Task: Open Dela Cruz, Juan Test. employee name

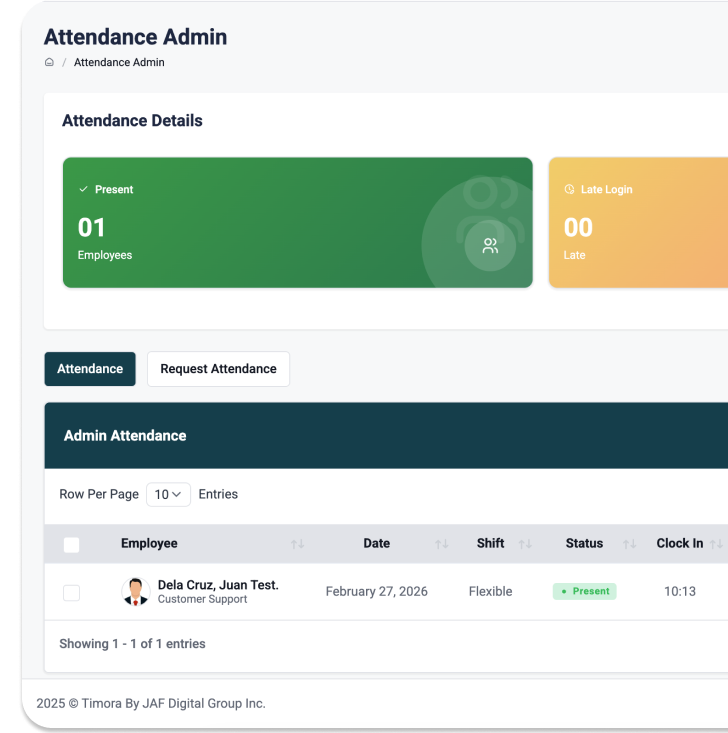Action: [218, 585]
